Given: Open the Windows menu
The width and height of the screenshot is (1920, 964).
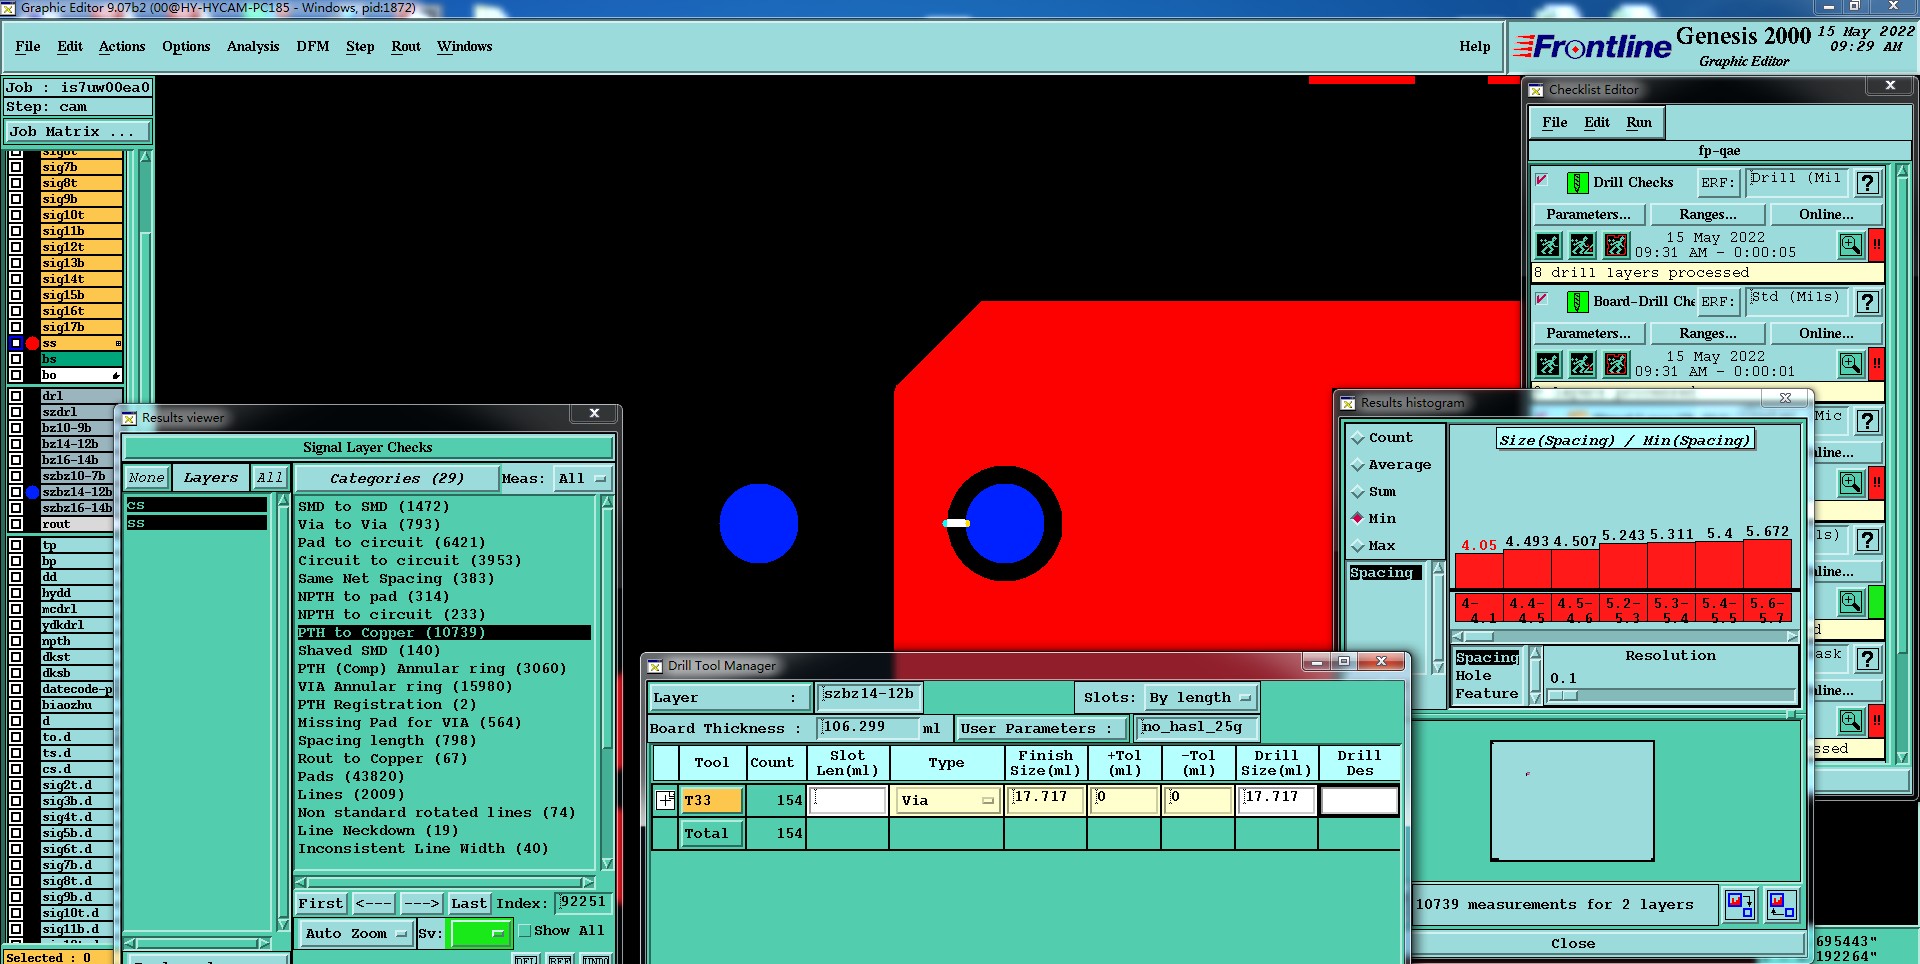Looking at the screenshot, I should tap(465, 47).
